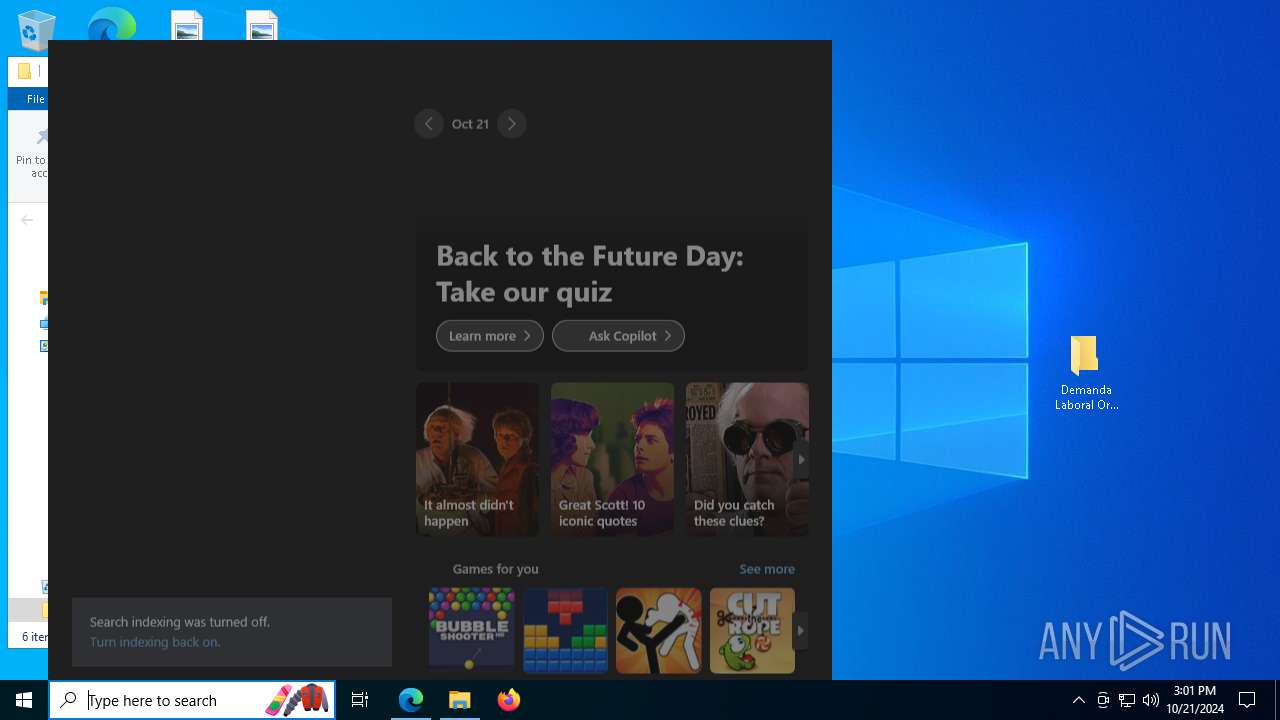Open the 'Great Scott! 10 iconic quotes' card
This screenshot has width=1280, height=720.
click(x=612, y=459)
